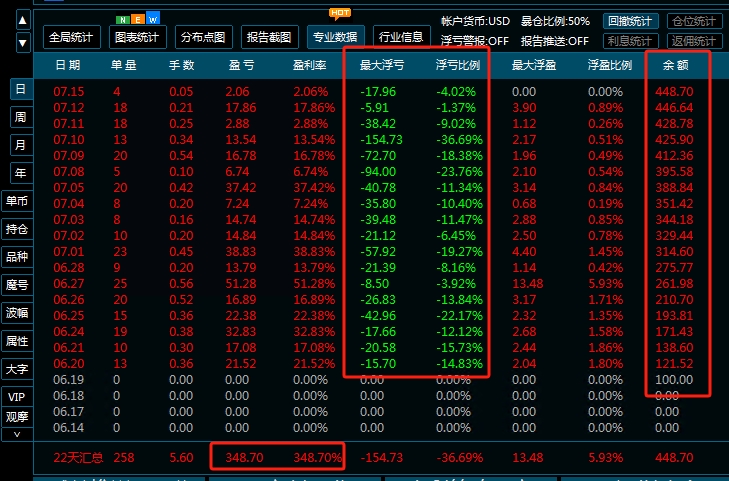Toggle the 大字 large font sidebar button
Image resolution: width=729 pixels, height=481 pixels.
pyautogui.click(x=17, y=369)
